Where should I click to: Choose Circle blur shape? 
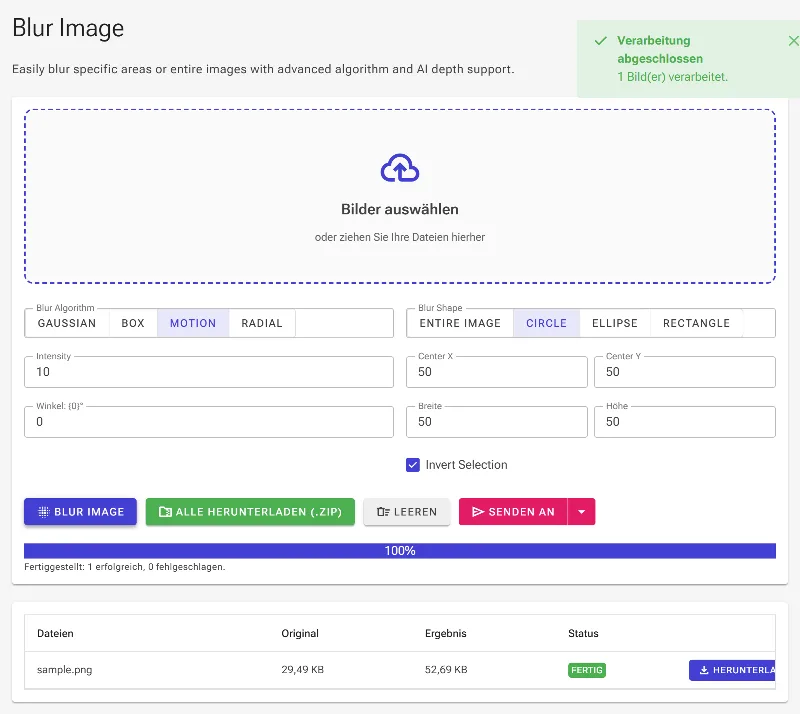(546, 323)
